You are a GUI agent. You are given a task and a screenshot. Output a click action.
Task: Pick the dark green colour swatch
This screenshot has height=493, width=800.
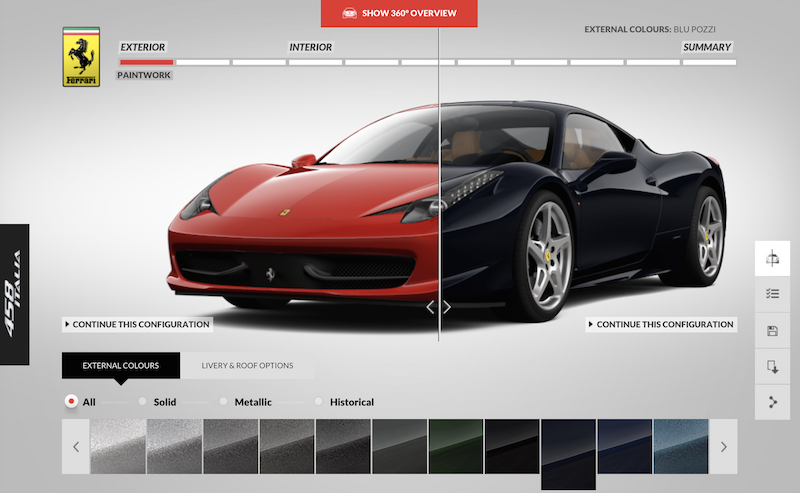[x=456, y=447]
